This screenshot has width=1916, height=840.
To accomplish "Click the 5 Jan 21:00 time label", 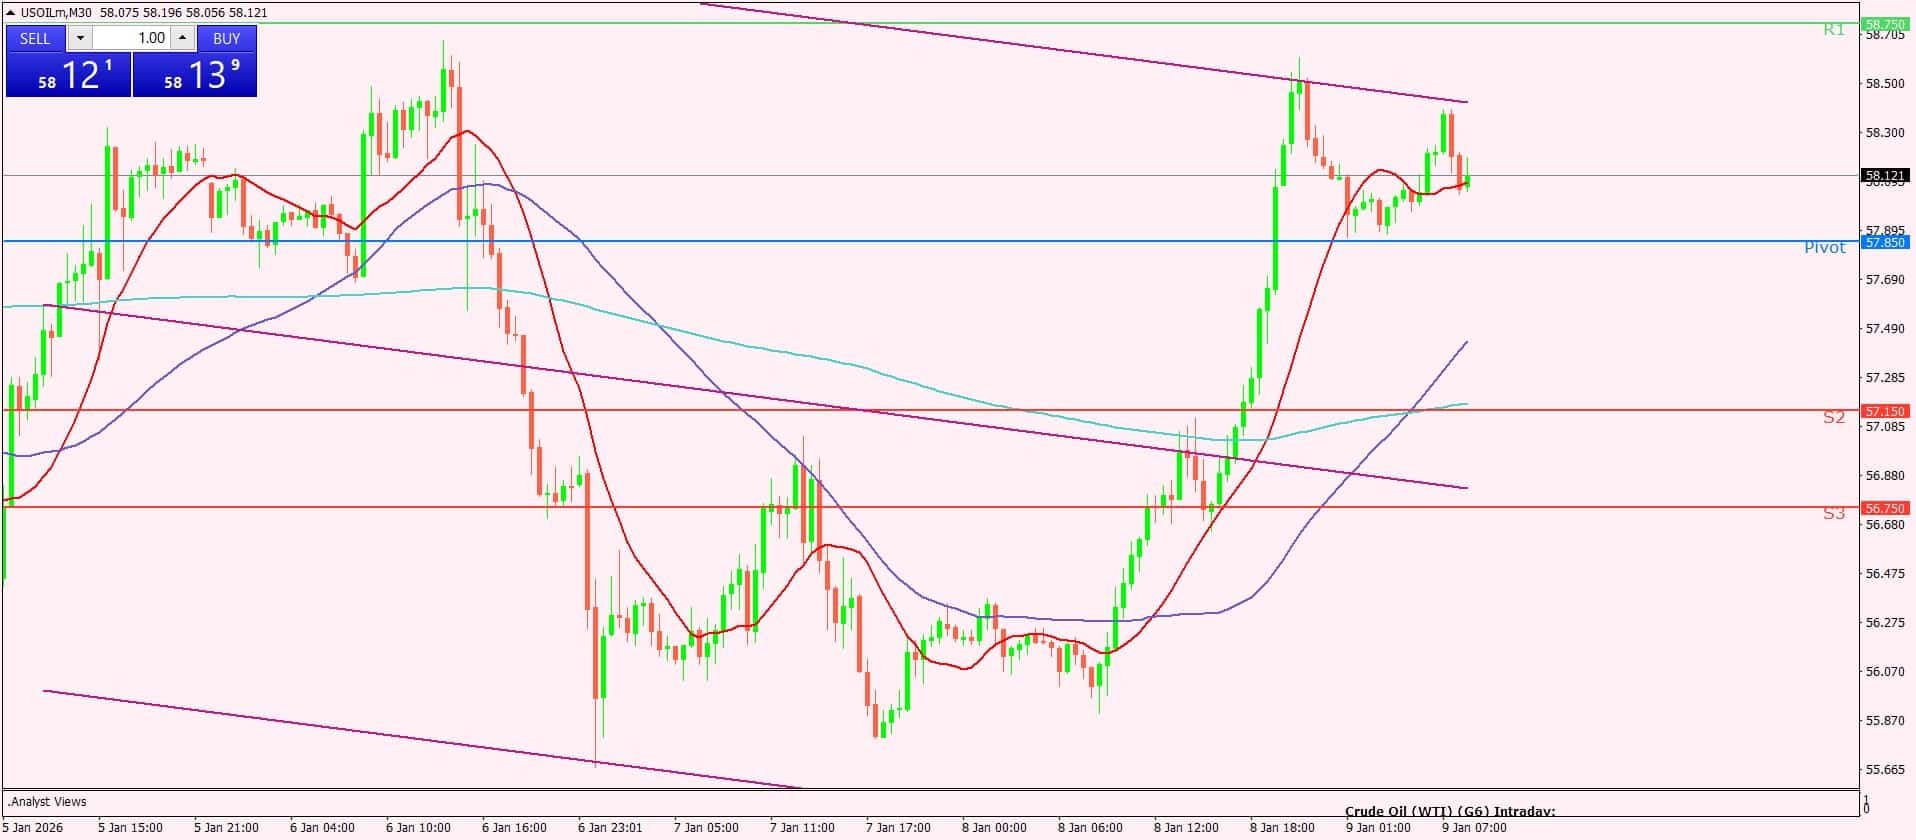I will pos(226,827).
